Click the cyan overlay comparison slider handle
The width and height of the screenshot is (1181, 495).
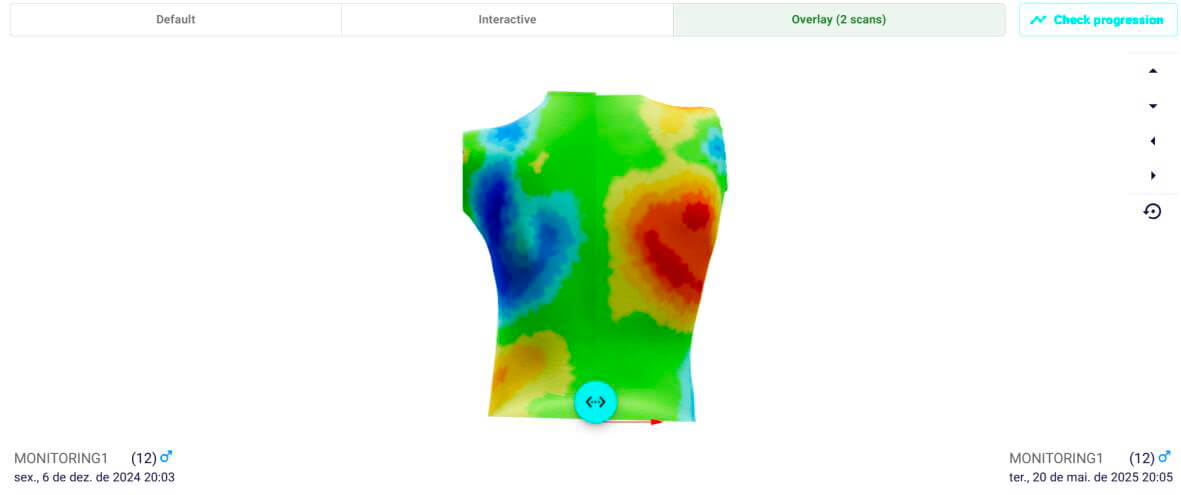click(596, 402)
